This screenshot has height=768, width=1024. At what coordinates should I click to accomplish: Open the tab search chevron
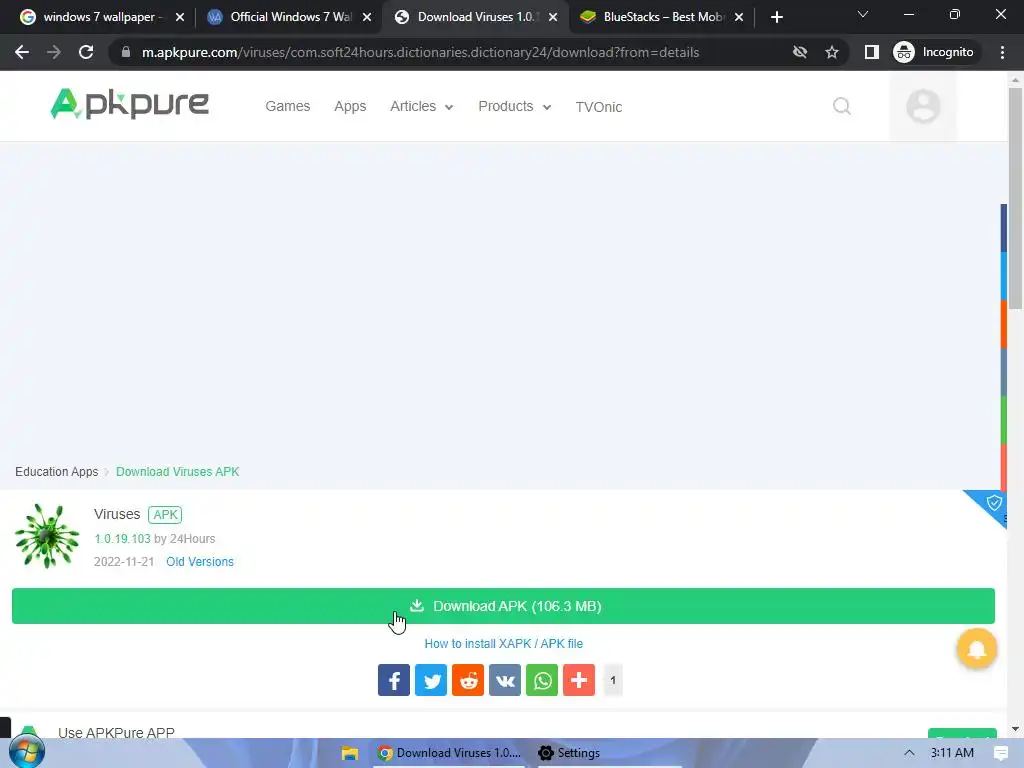tap(863, 14)
